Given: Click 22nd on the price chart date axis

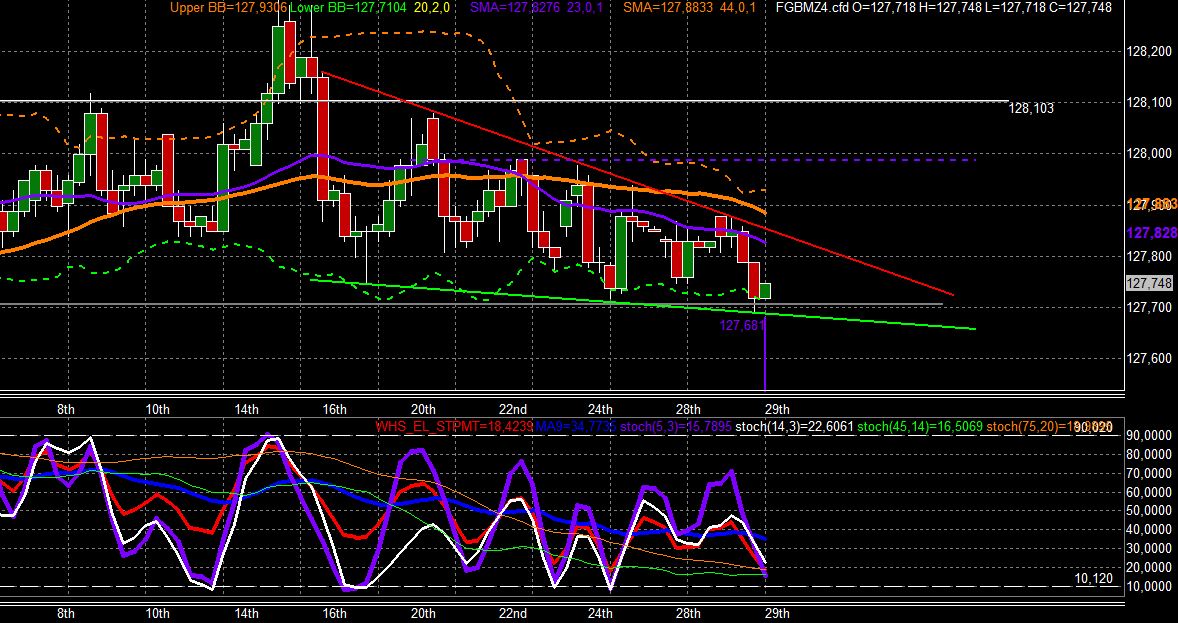Looking at the screenshot, I should pos(512,409).
